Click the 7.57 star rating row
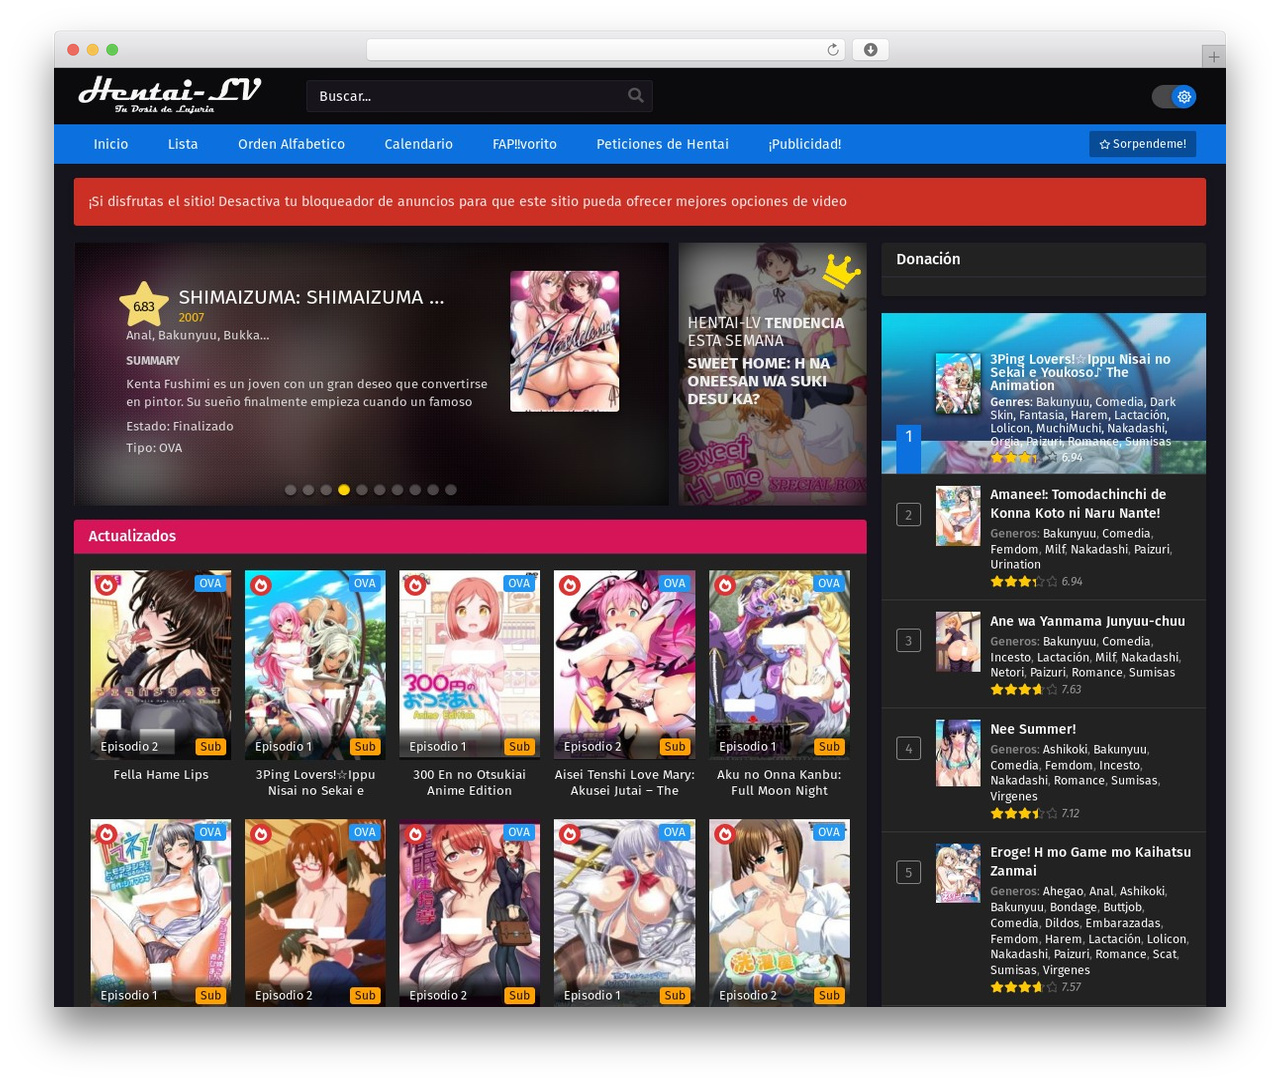The image size is (1280, 1084). 1035,986
